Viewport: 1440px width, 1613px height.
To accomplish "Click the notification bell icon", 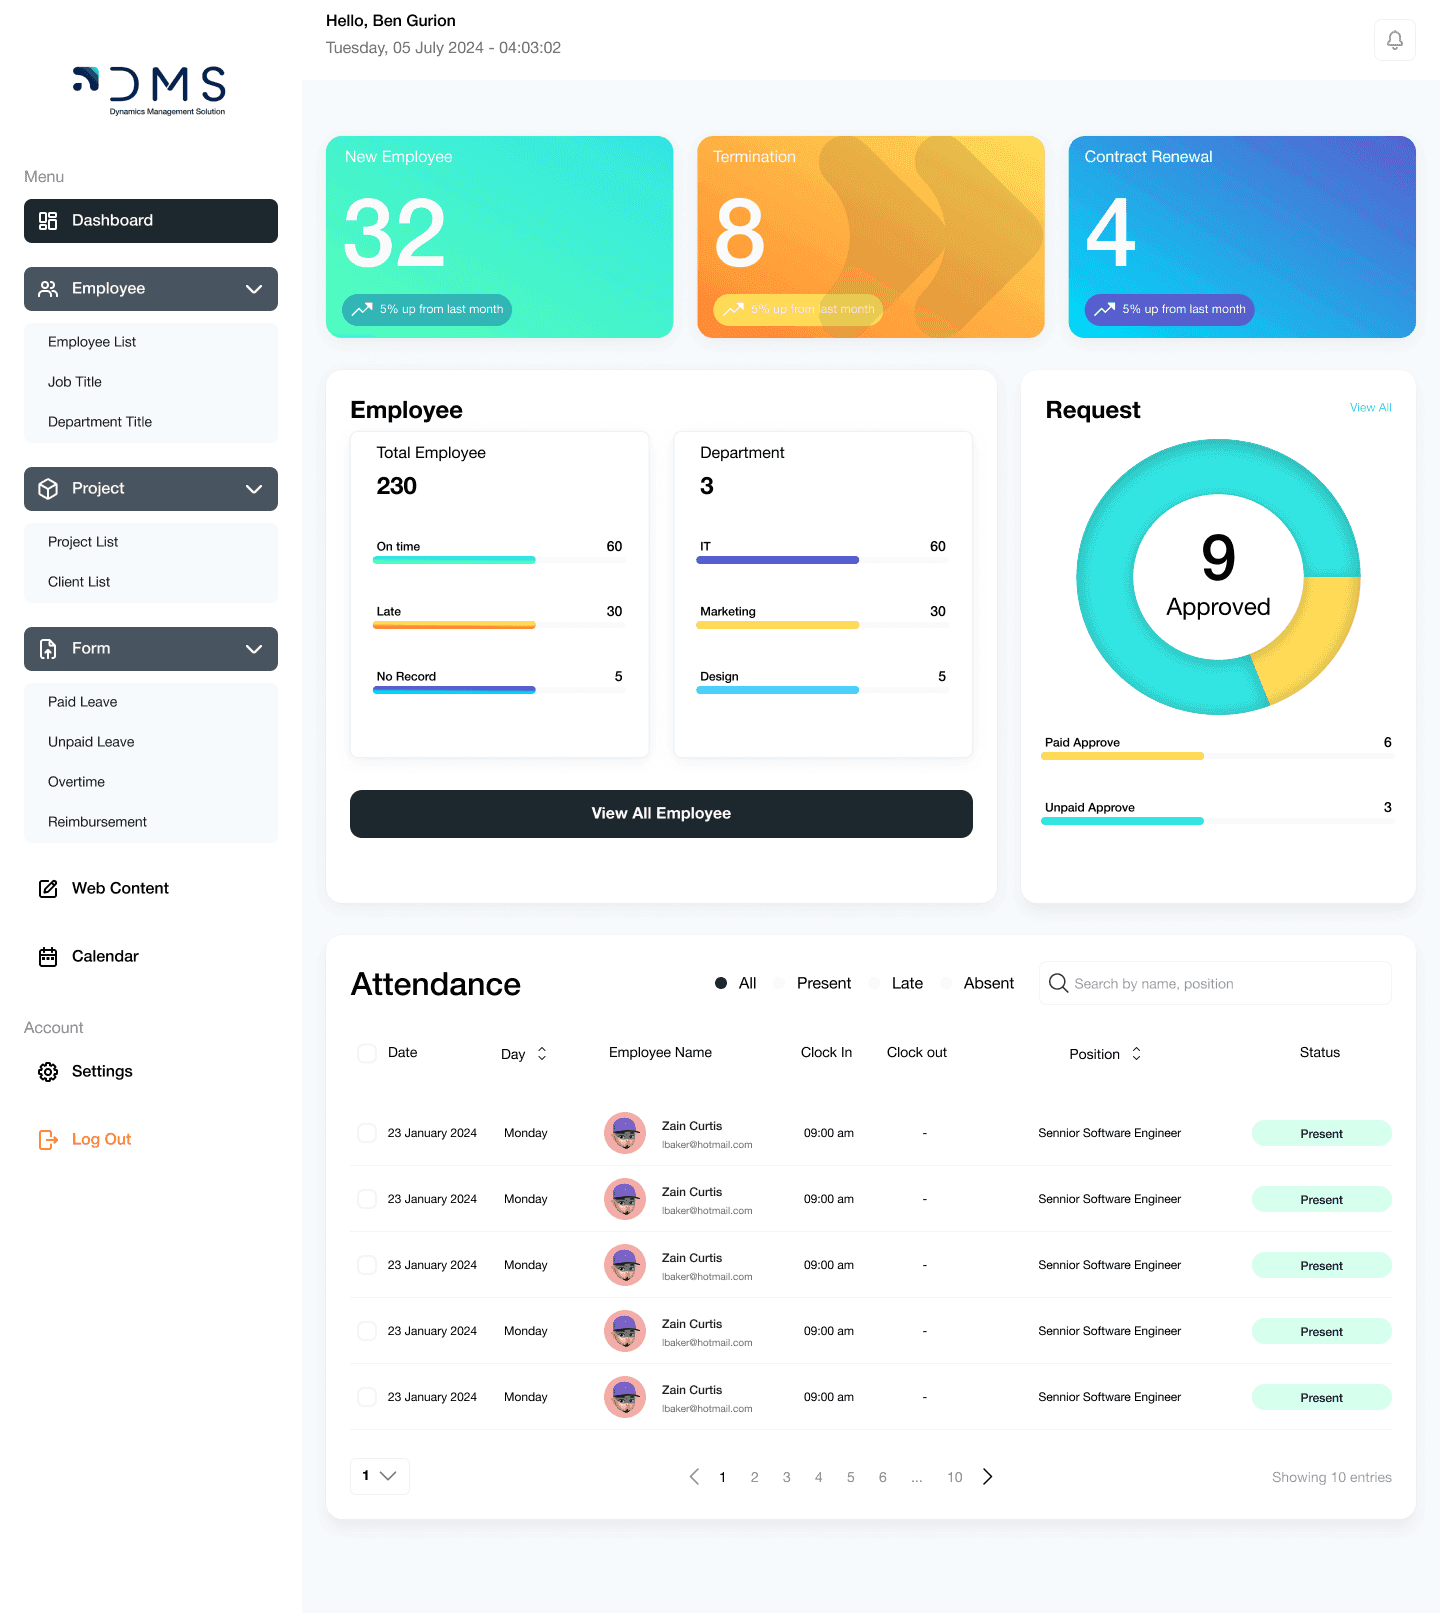I will (x=1394, y=40).
